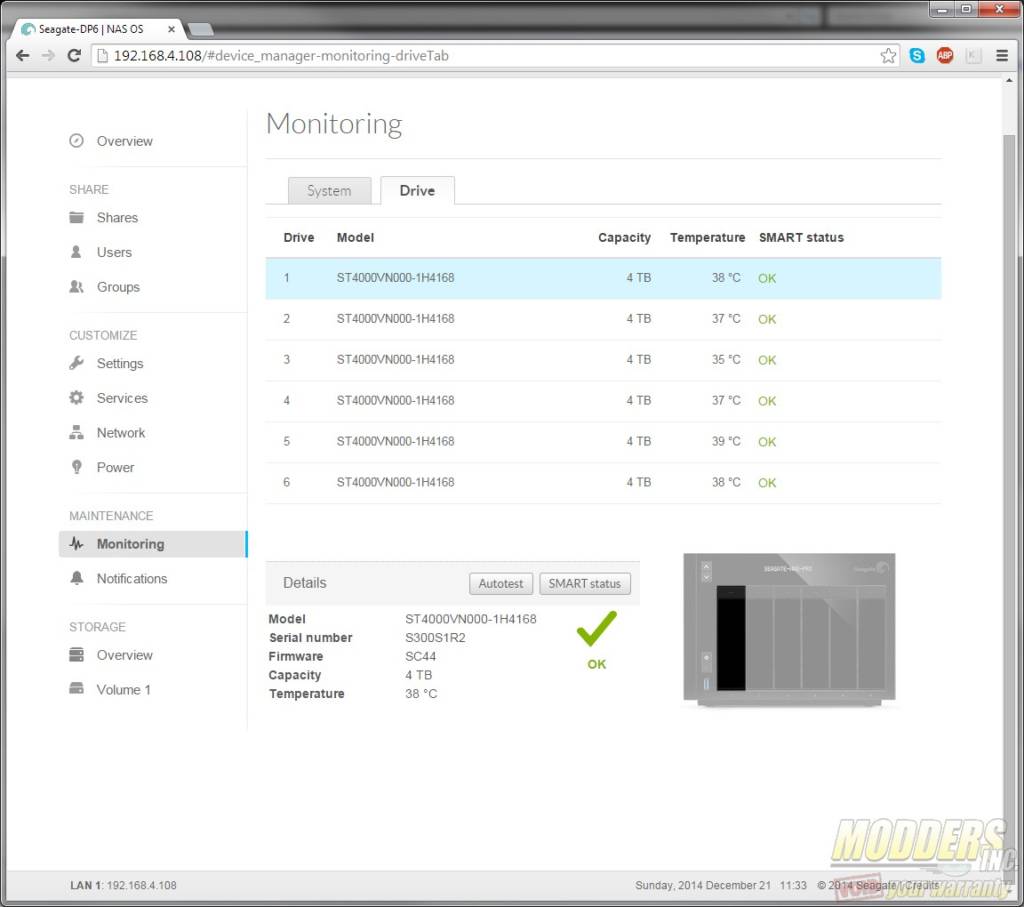
Task: Click the Capacity column header
Action: coord(624,238)
